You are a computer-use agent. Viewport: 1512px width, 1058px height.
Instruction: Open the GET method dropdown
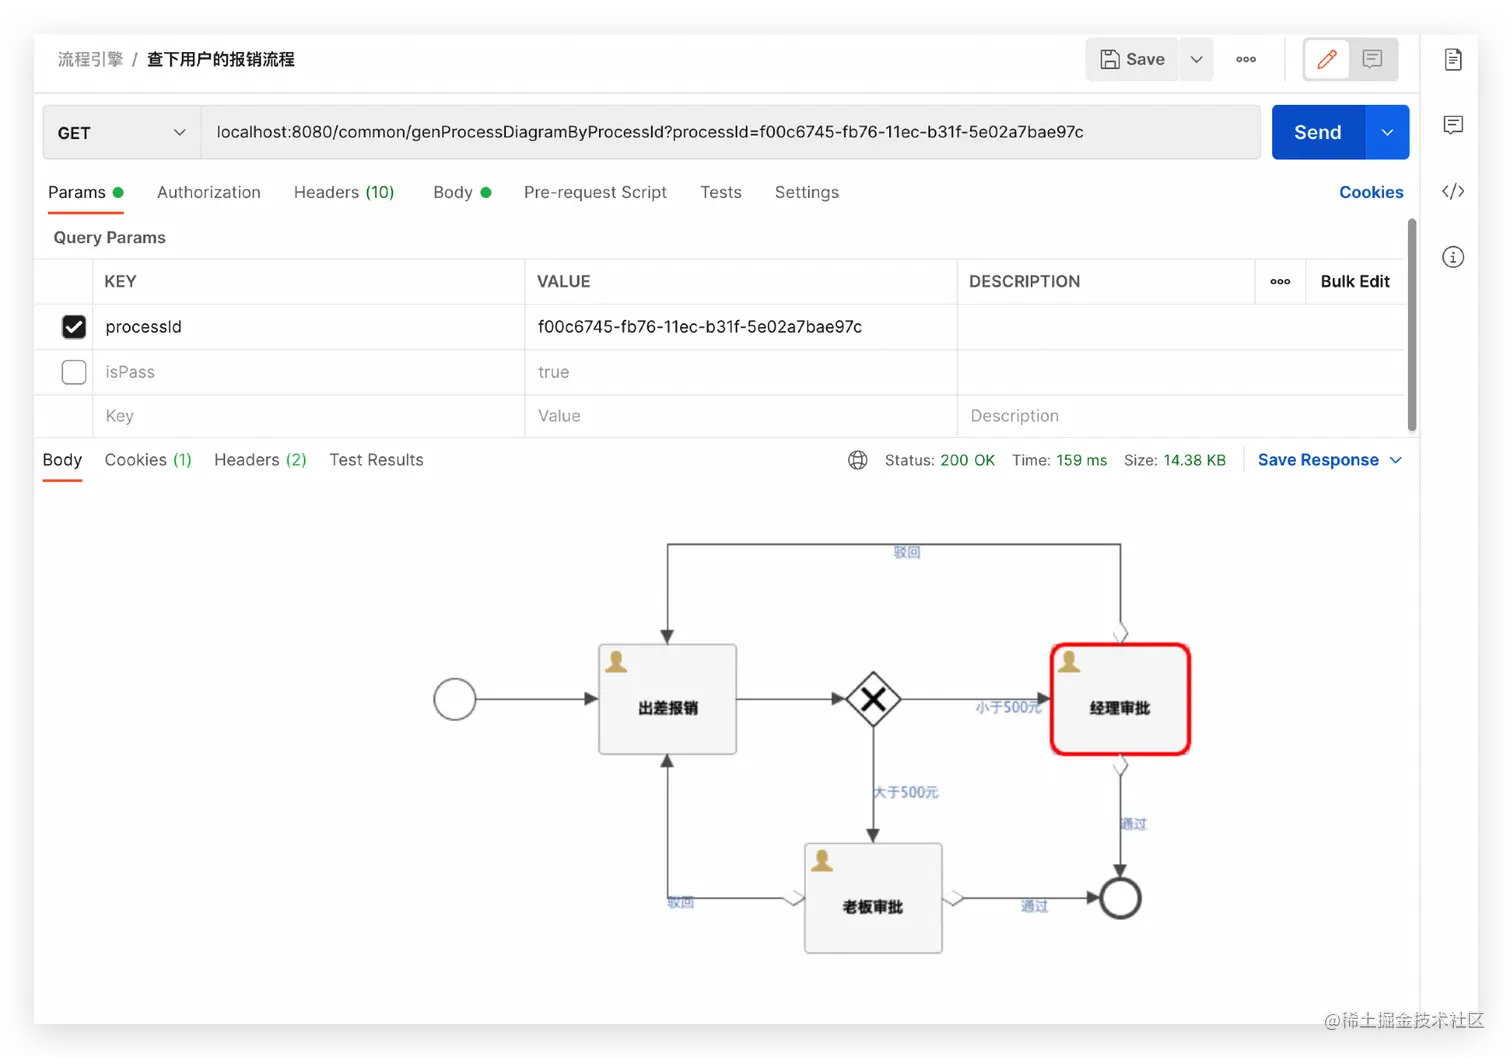click(x=122, y=133)
